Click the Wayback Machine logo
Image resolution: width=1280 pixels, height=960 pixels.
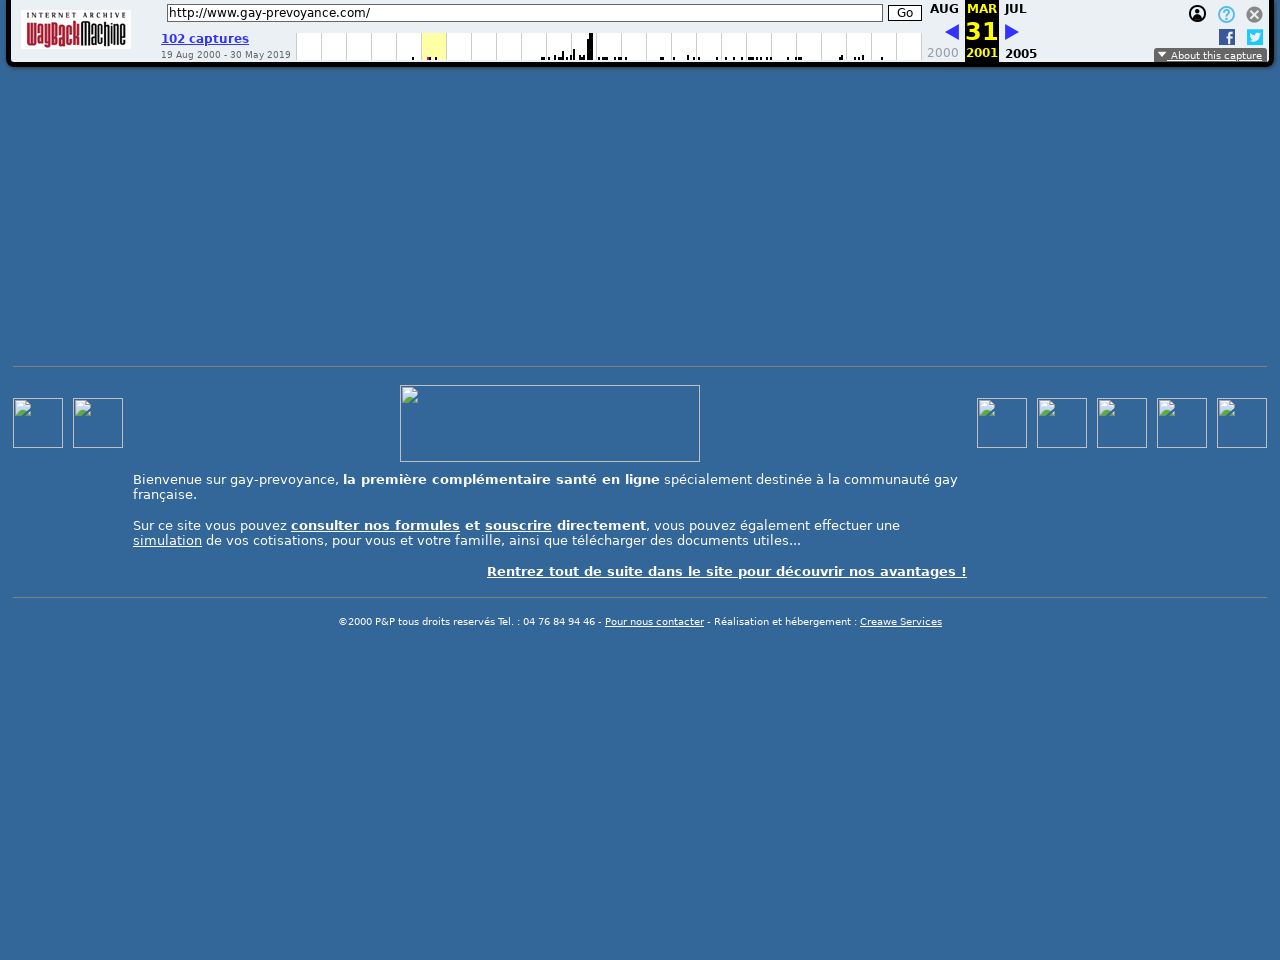[x=76, y=30]
